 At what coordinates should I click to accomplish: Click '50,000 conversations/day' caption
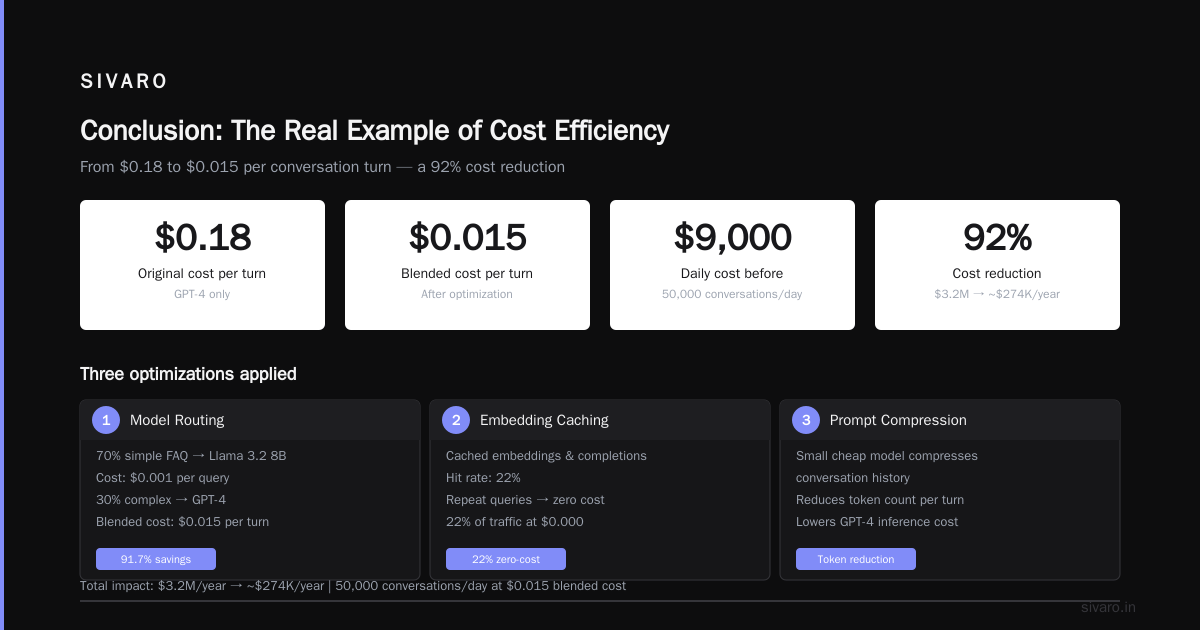[x=732, y=294]
